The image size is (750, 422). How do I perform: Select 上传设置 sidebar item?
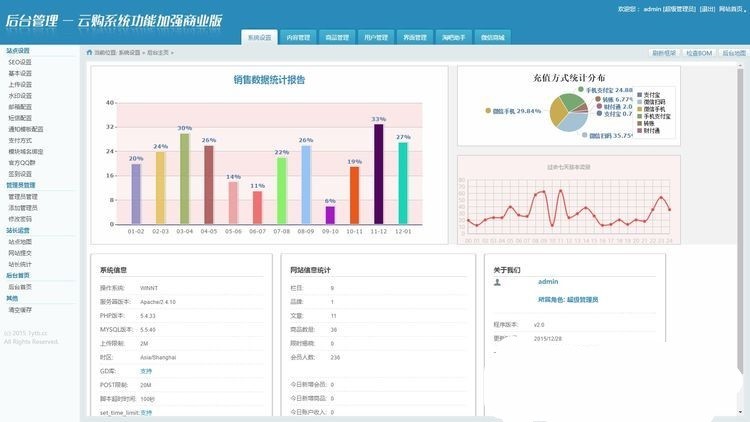[20, 84]
